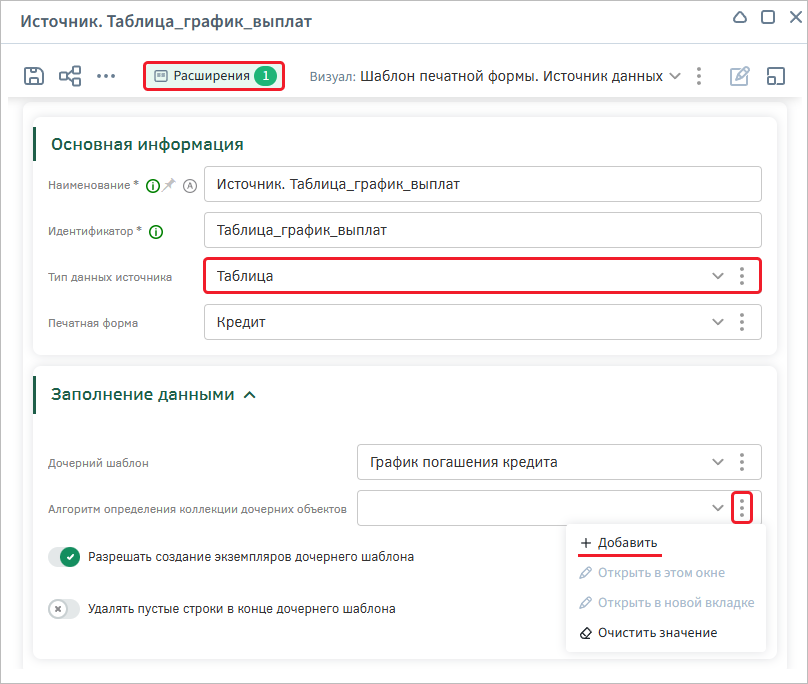The width and height of the screenshot is (808, 684).
Task: Expand Печатная форма dropdown arrow
Action: coord(718,322)
